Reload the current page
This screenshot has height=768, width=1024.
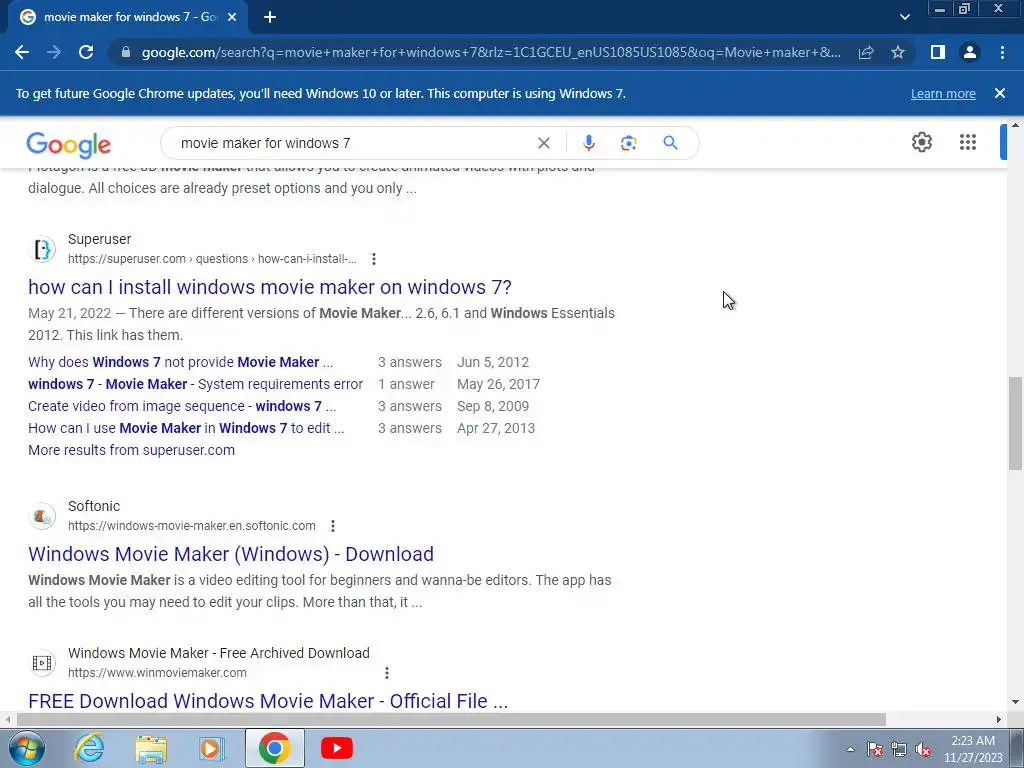coord(86,52)
